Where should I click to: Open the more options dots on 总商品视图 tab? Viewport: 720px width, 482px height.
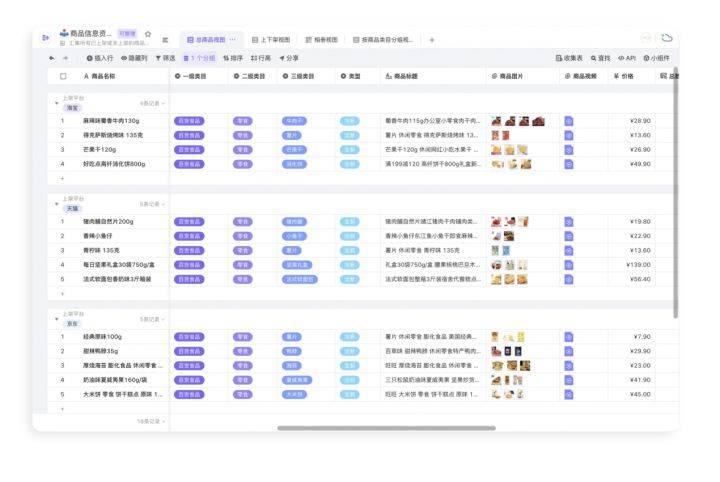(233, 39)
